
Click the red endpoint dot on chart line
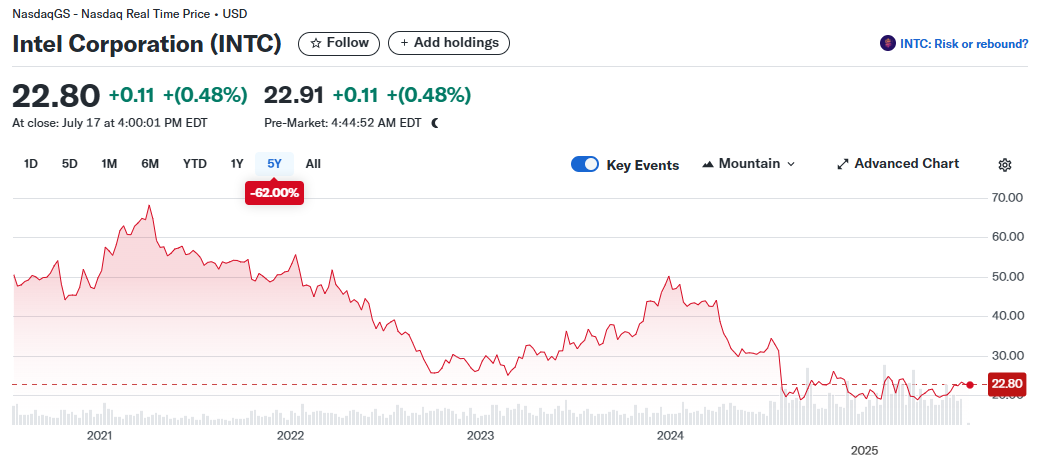point(970,384)
